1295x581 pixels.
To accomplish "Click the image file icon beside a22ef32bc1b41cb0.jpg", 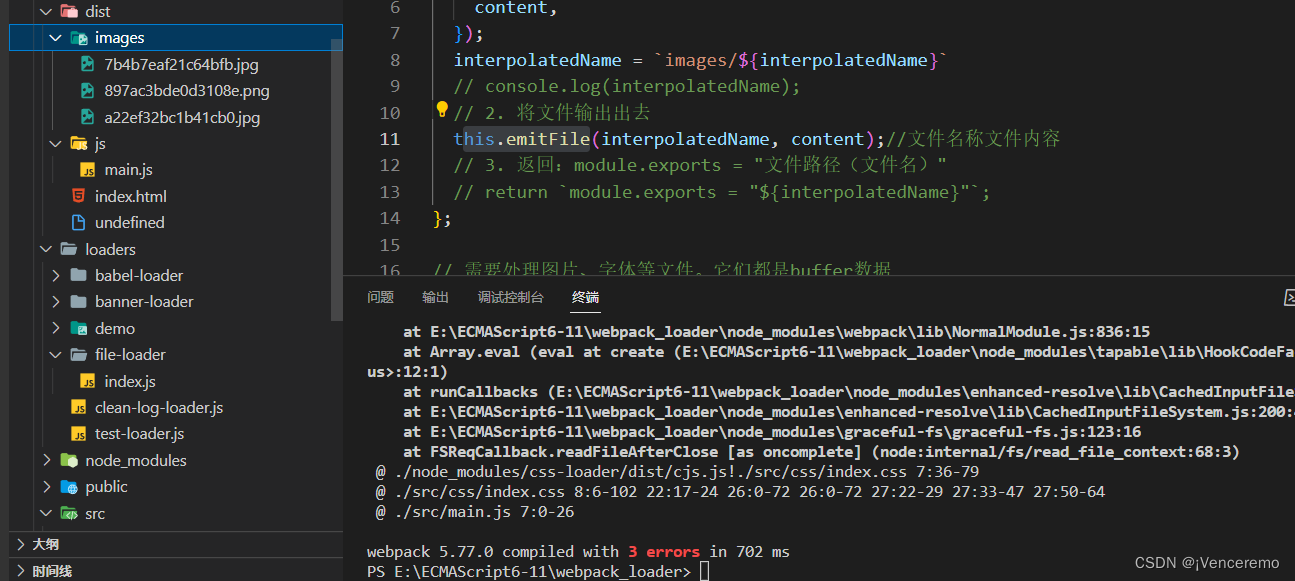I will (87, 116).
